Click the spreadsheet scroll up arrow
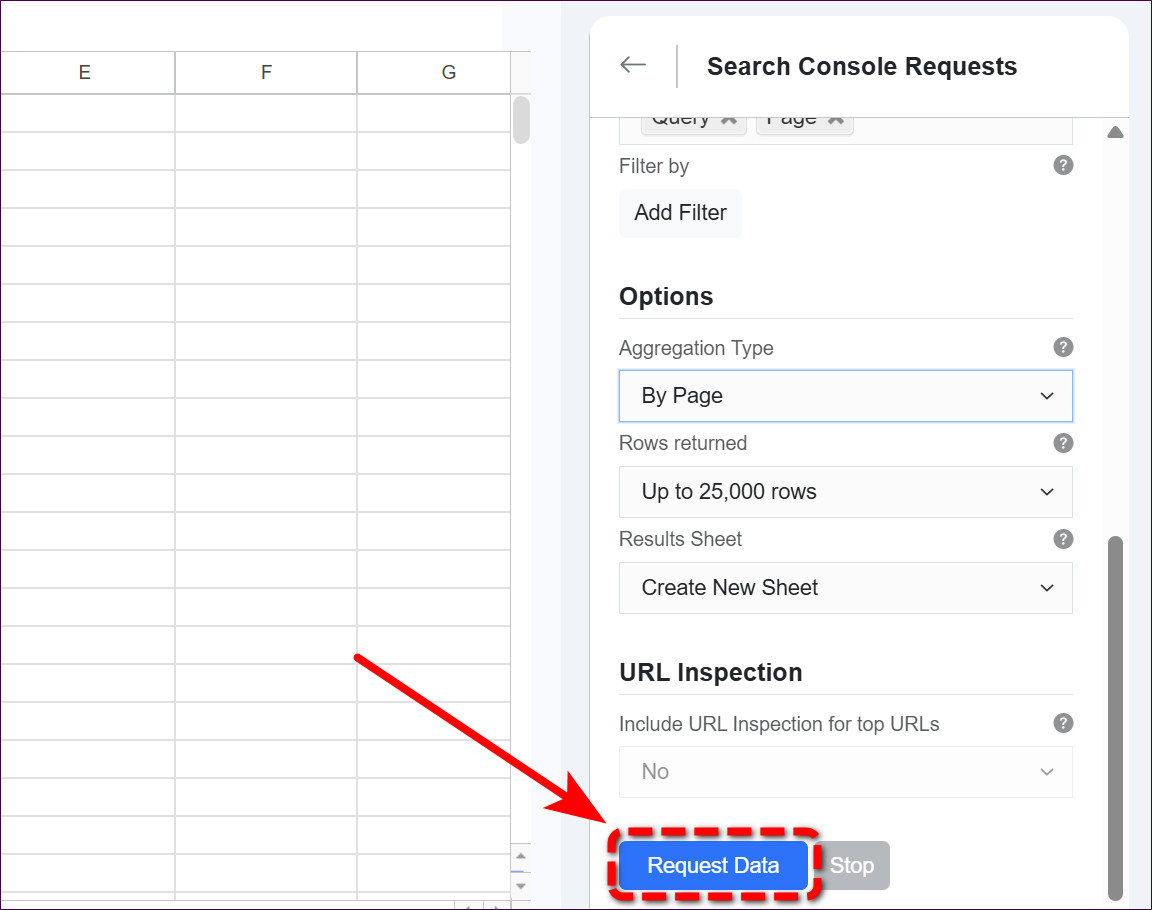The height and width of the screenshot is (910, 1152). click(521, 856)
